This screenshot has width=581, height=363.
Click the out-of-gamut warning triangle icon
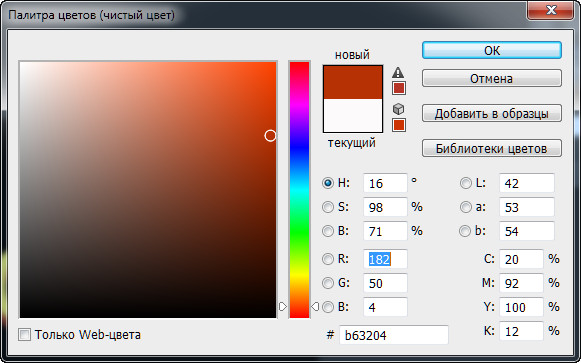[x=398, y=72]
